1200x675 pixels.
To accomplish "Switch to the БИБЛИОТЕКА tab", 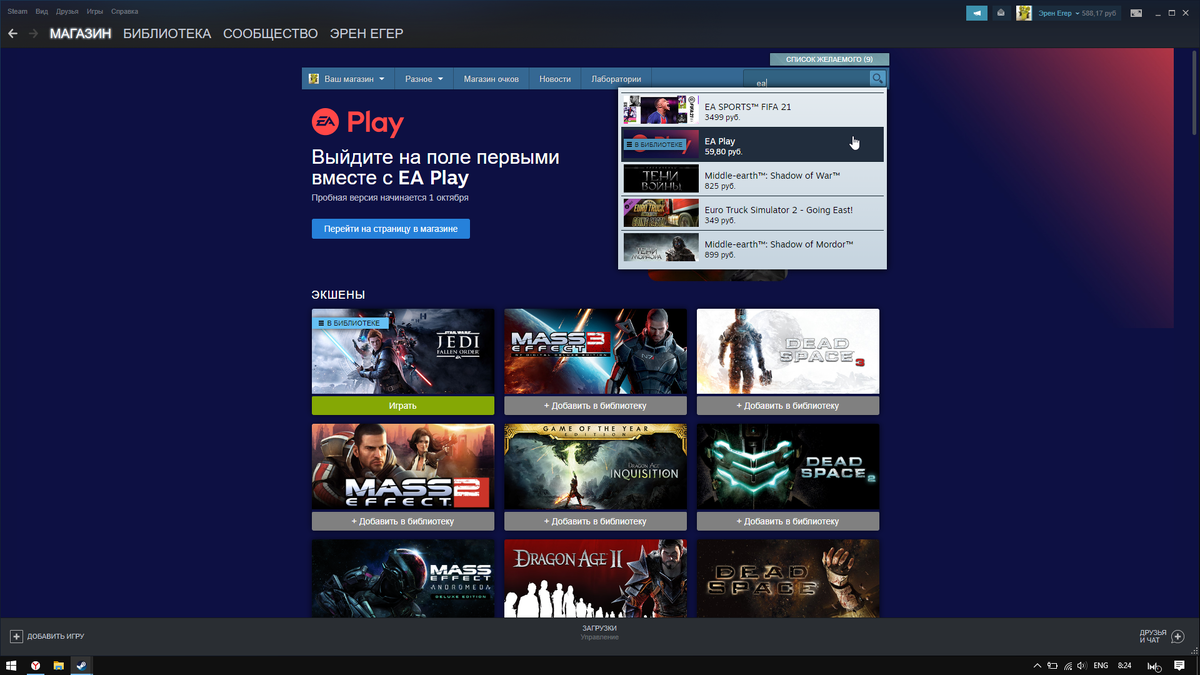I will click(167, 33).
